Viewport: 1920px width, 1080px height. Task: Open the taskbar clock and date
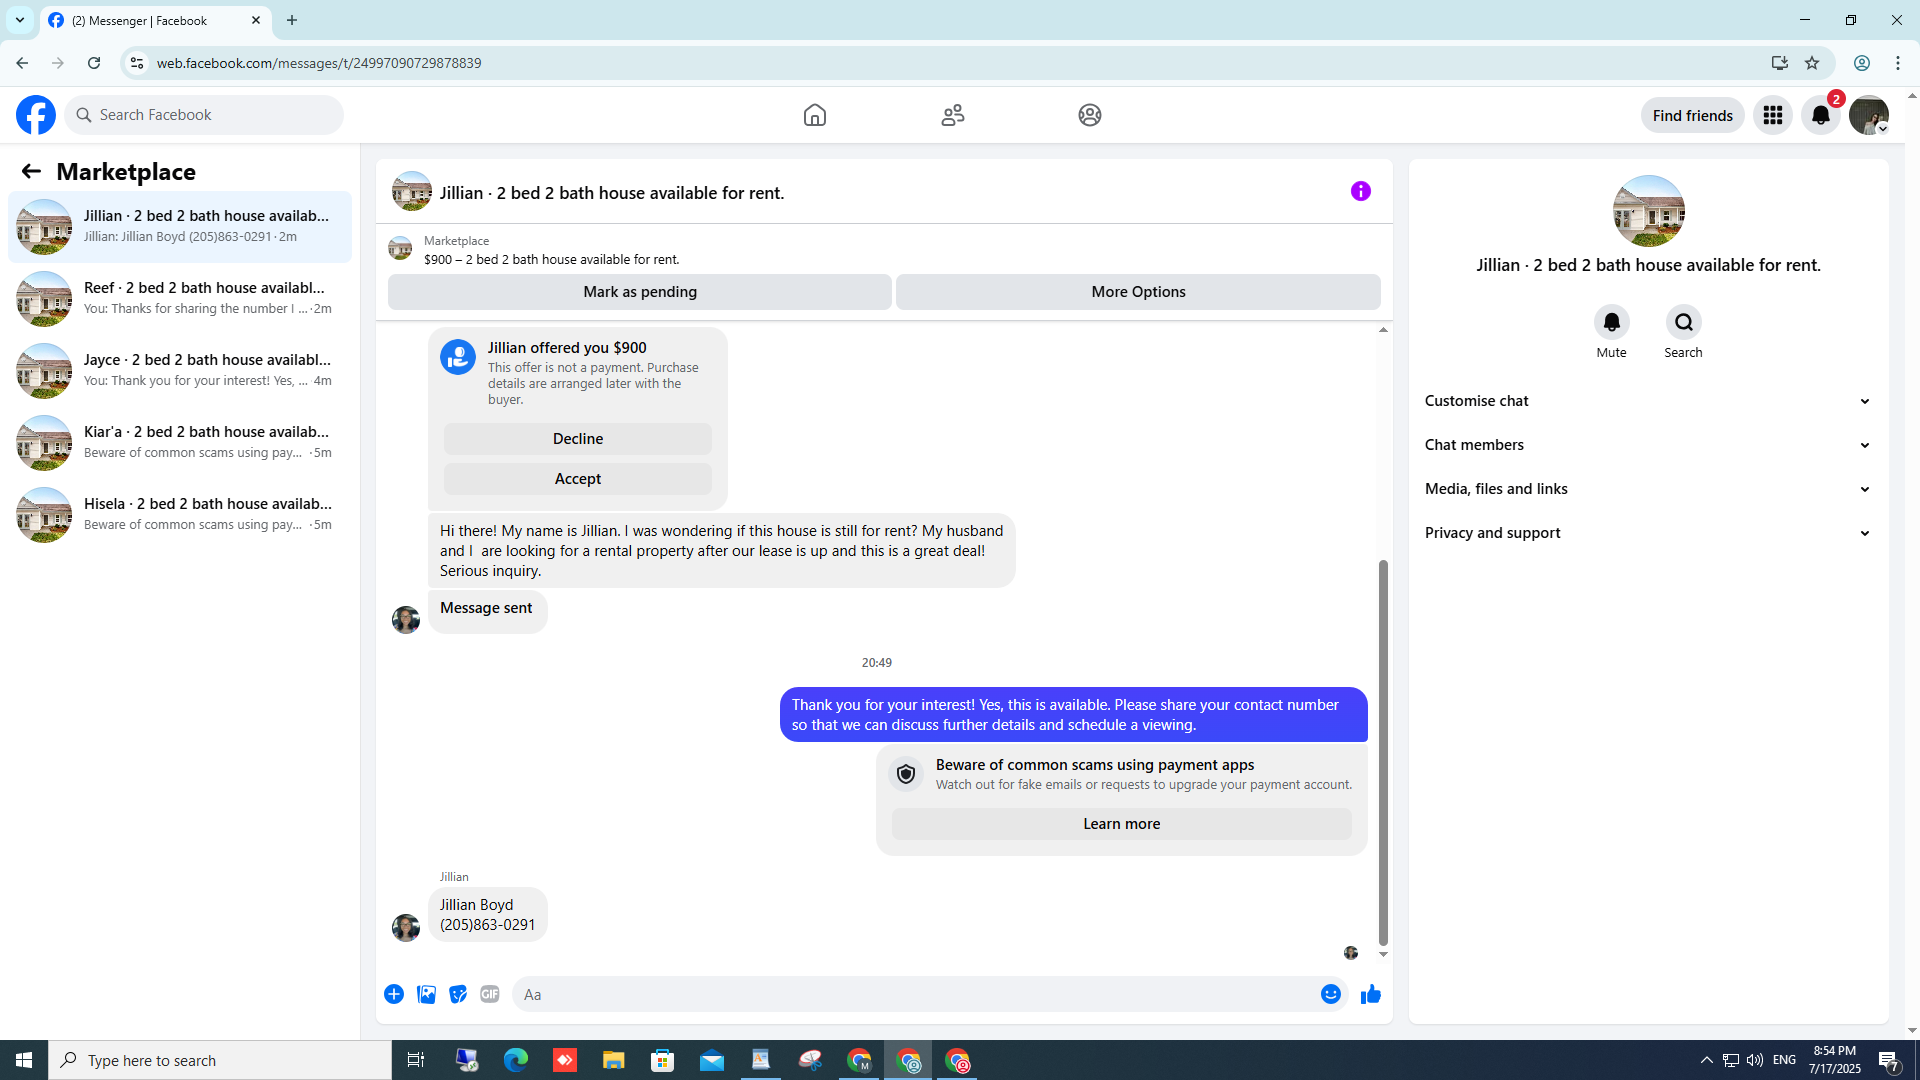1835,1060
